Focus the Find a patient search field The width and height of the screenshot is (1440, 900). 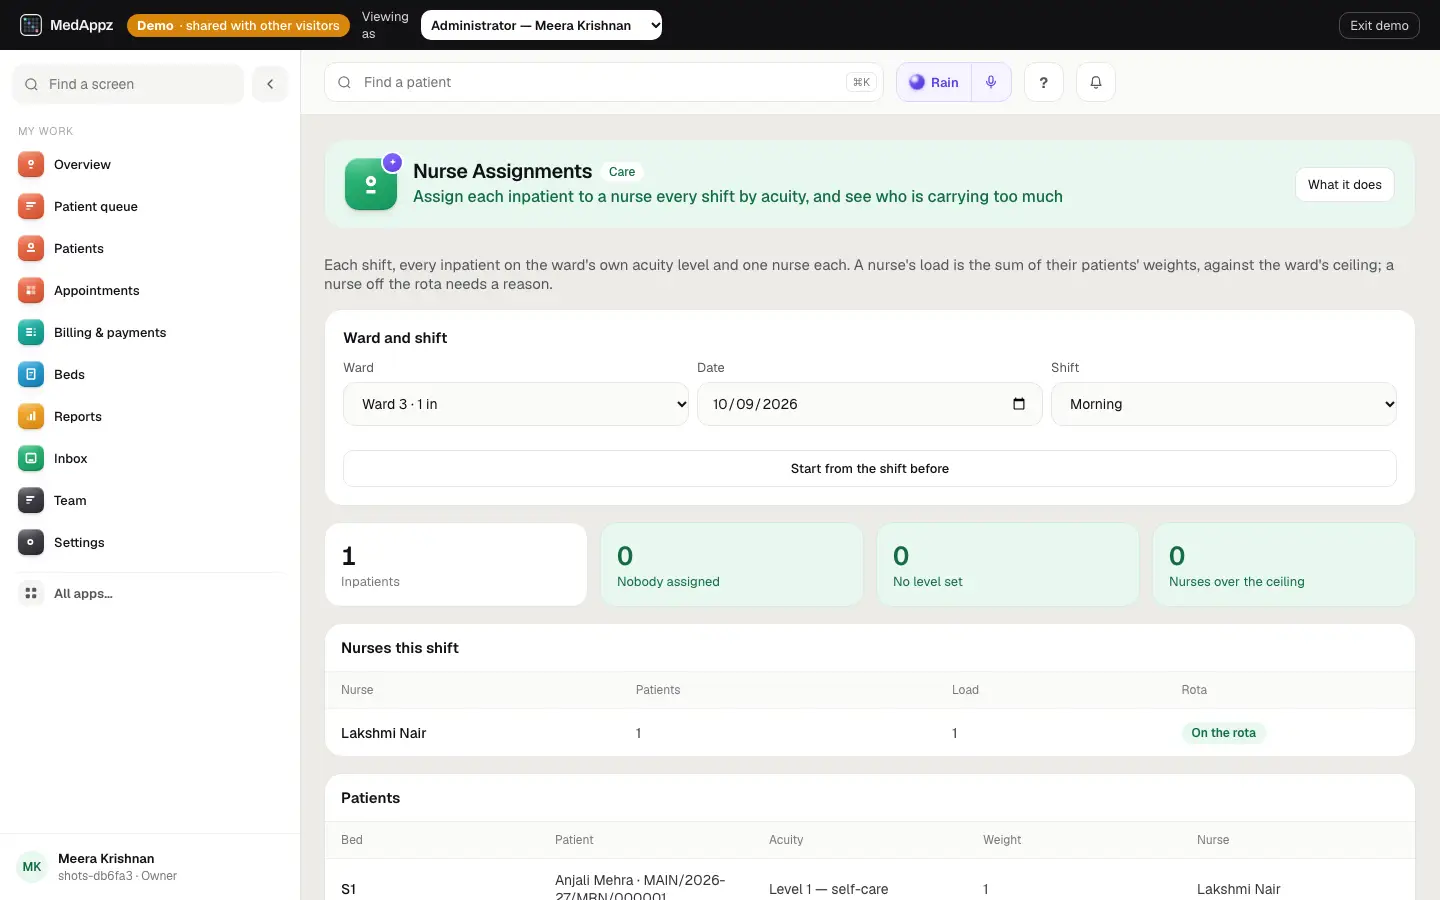(604, 82)
